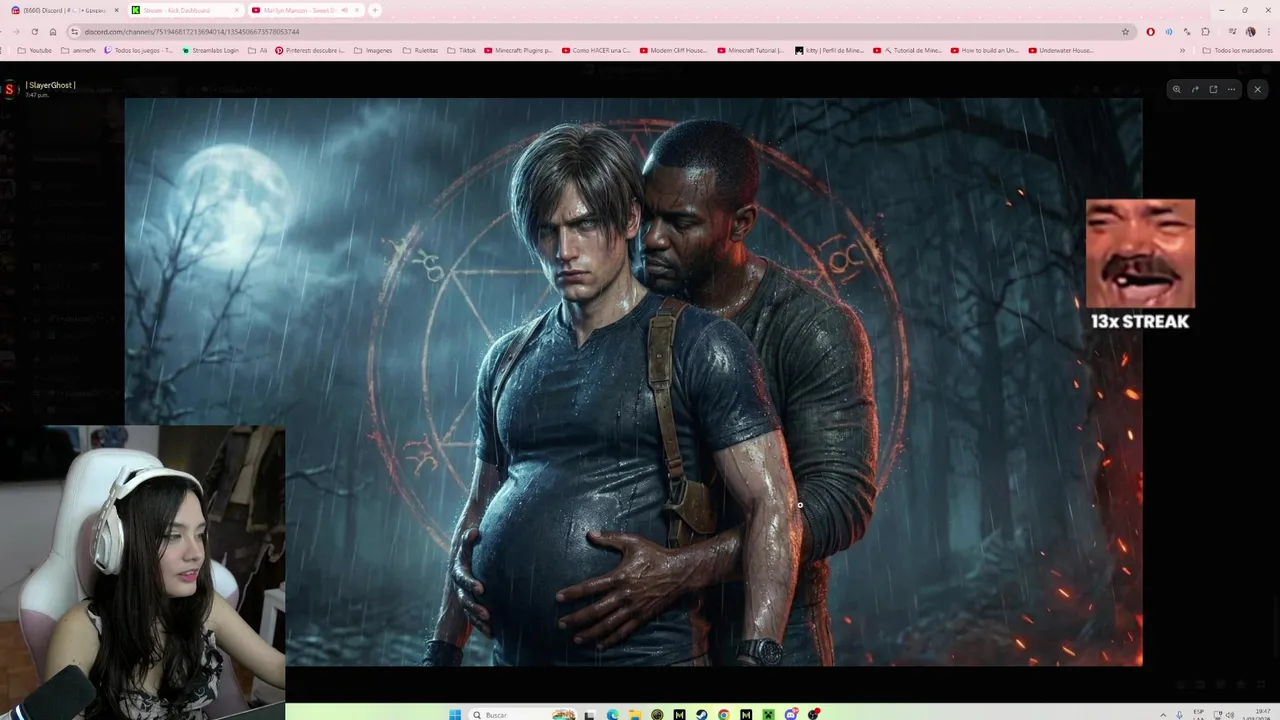Open the browser three-dot menu
Screen dimensions: 1280x720
(x=1267, y=32)
